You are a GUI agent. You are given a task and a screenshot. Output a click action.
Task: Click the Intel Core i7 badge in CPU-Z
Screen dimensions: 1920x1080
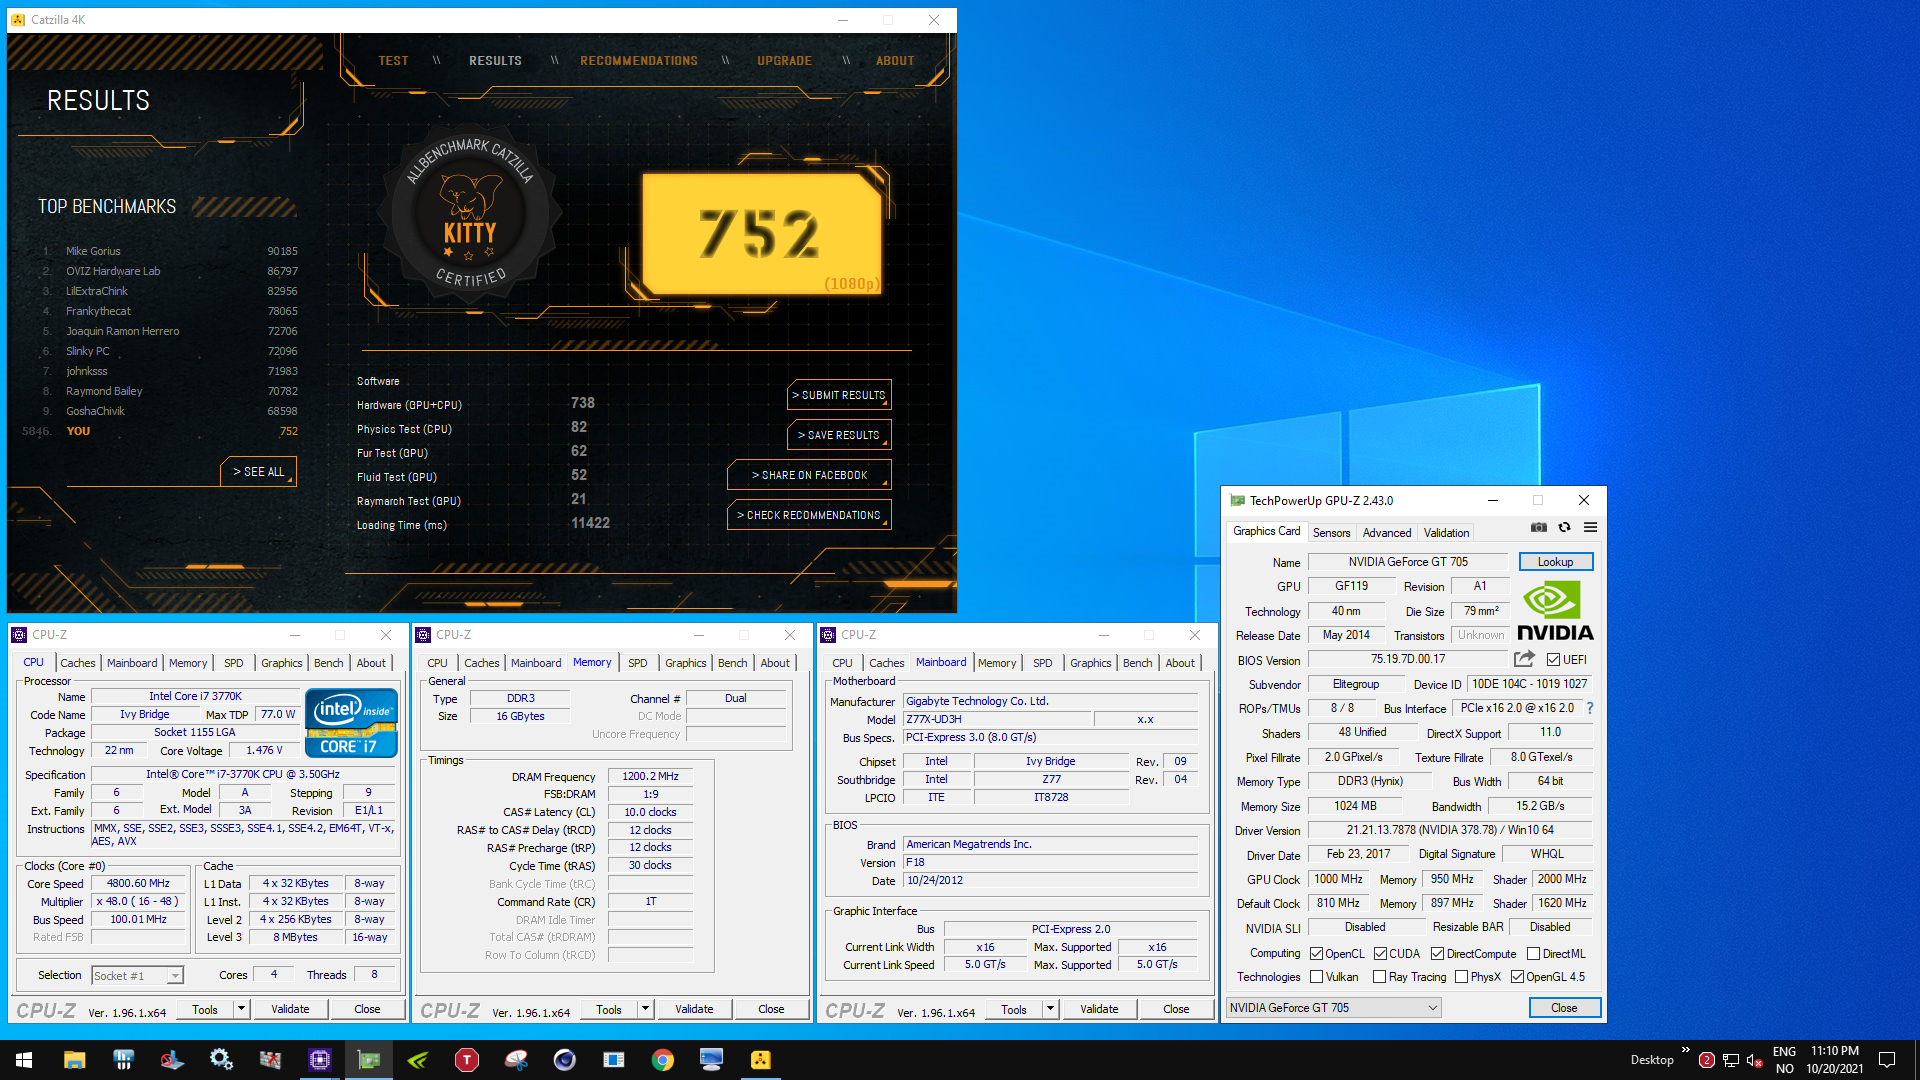(351, 723)
